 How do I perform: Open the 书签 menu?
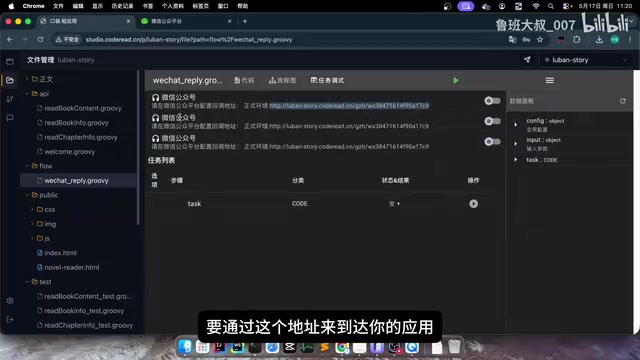(x=148, y=6)
